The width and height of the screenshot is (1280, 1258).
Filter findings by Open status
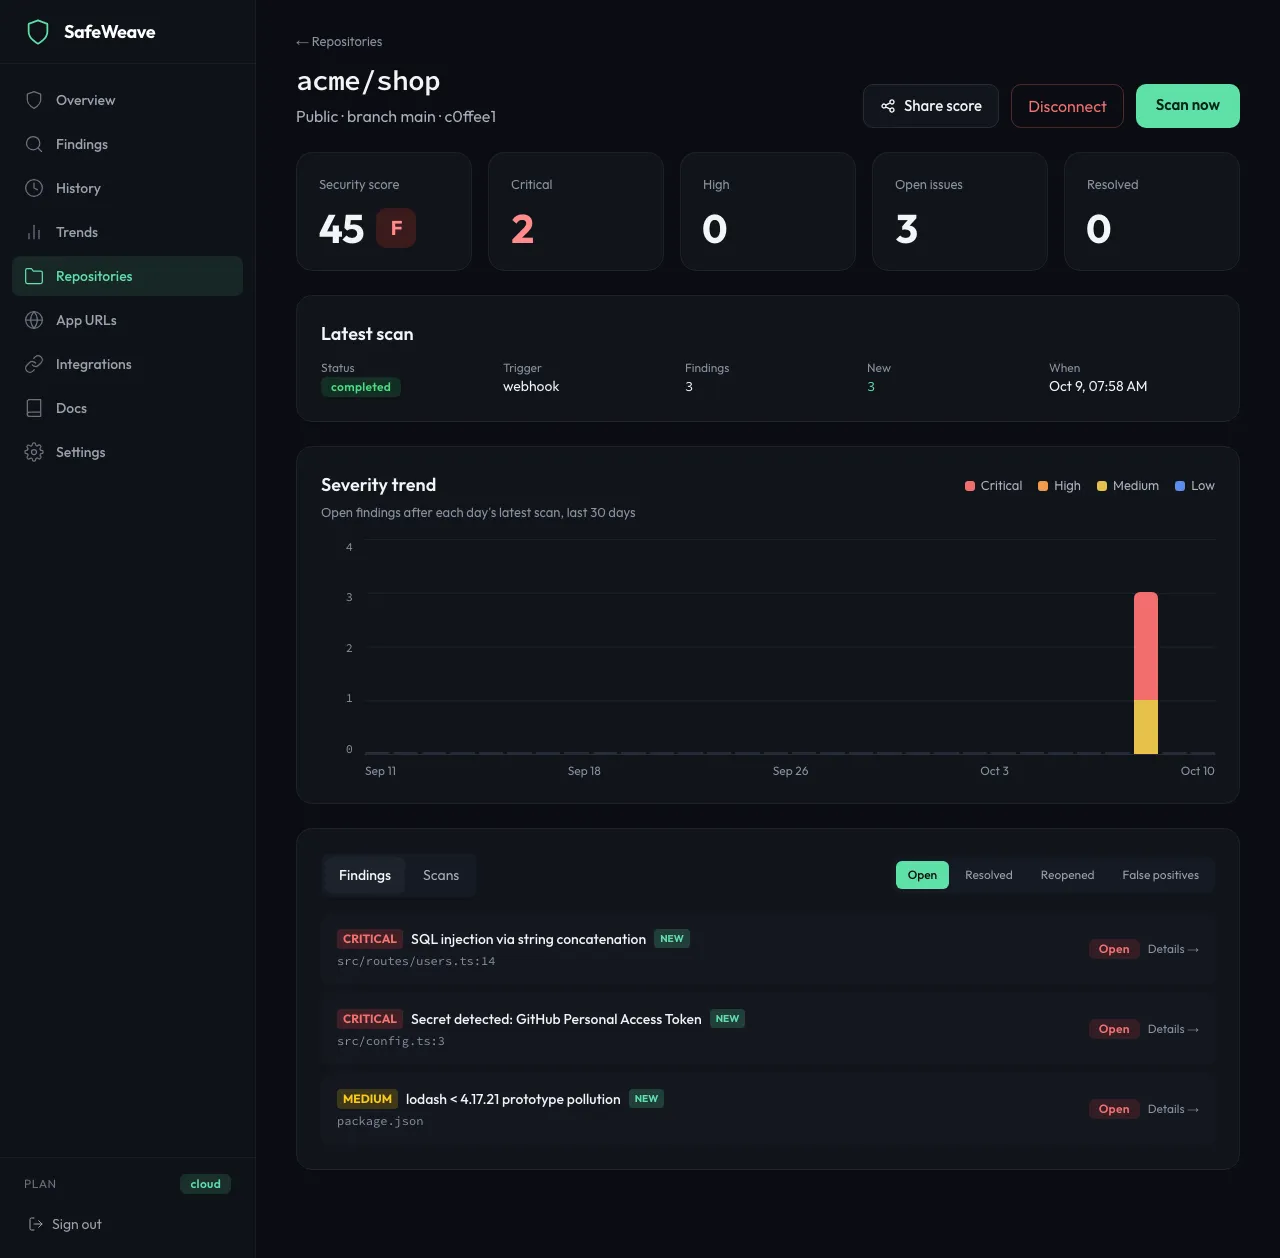[x=922, y=875]
